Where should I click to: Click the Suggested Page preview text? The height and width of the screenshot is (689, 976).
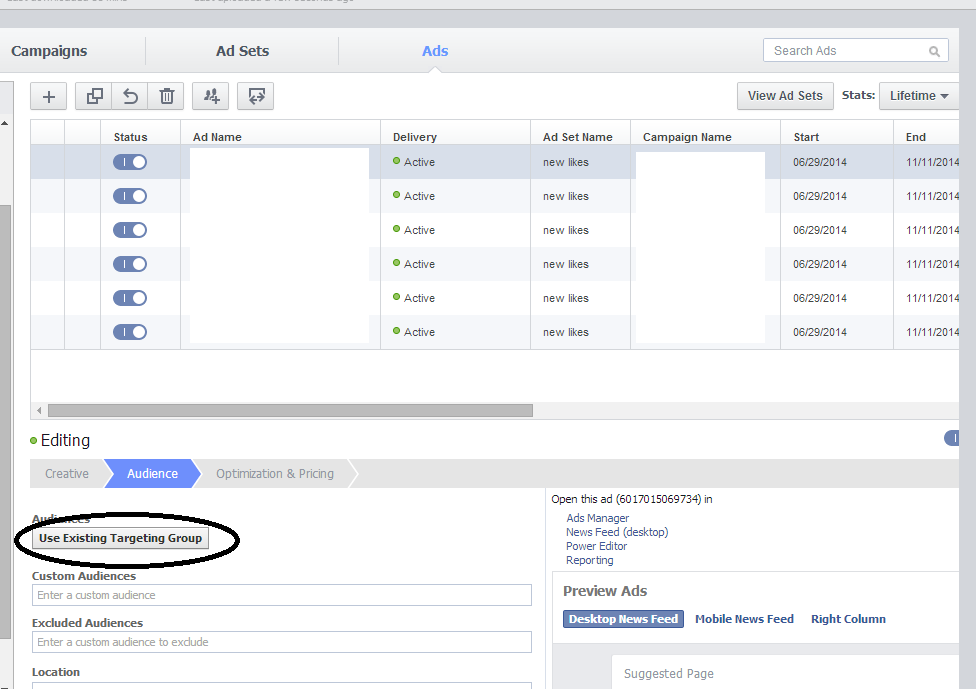tap(669, 673)
